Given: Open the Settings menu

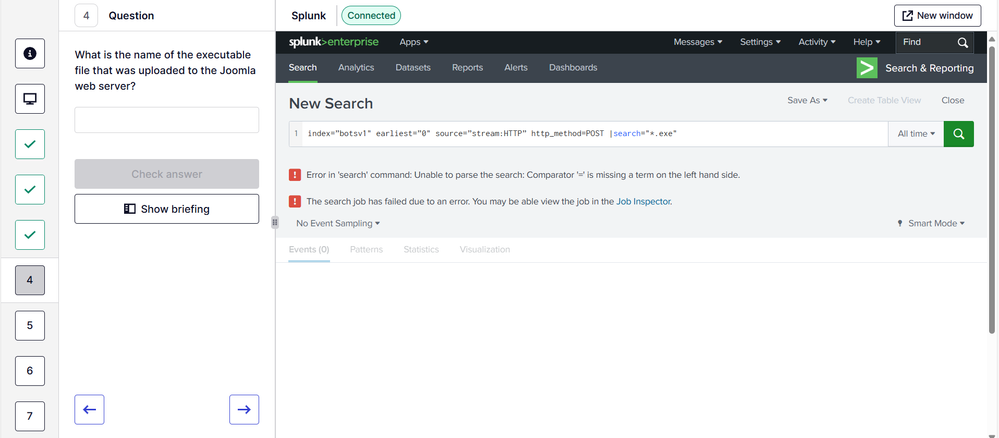Looking at the screenshot, I should click(x=760, y=42).
